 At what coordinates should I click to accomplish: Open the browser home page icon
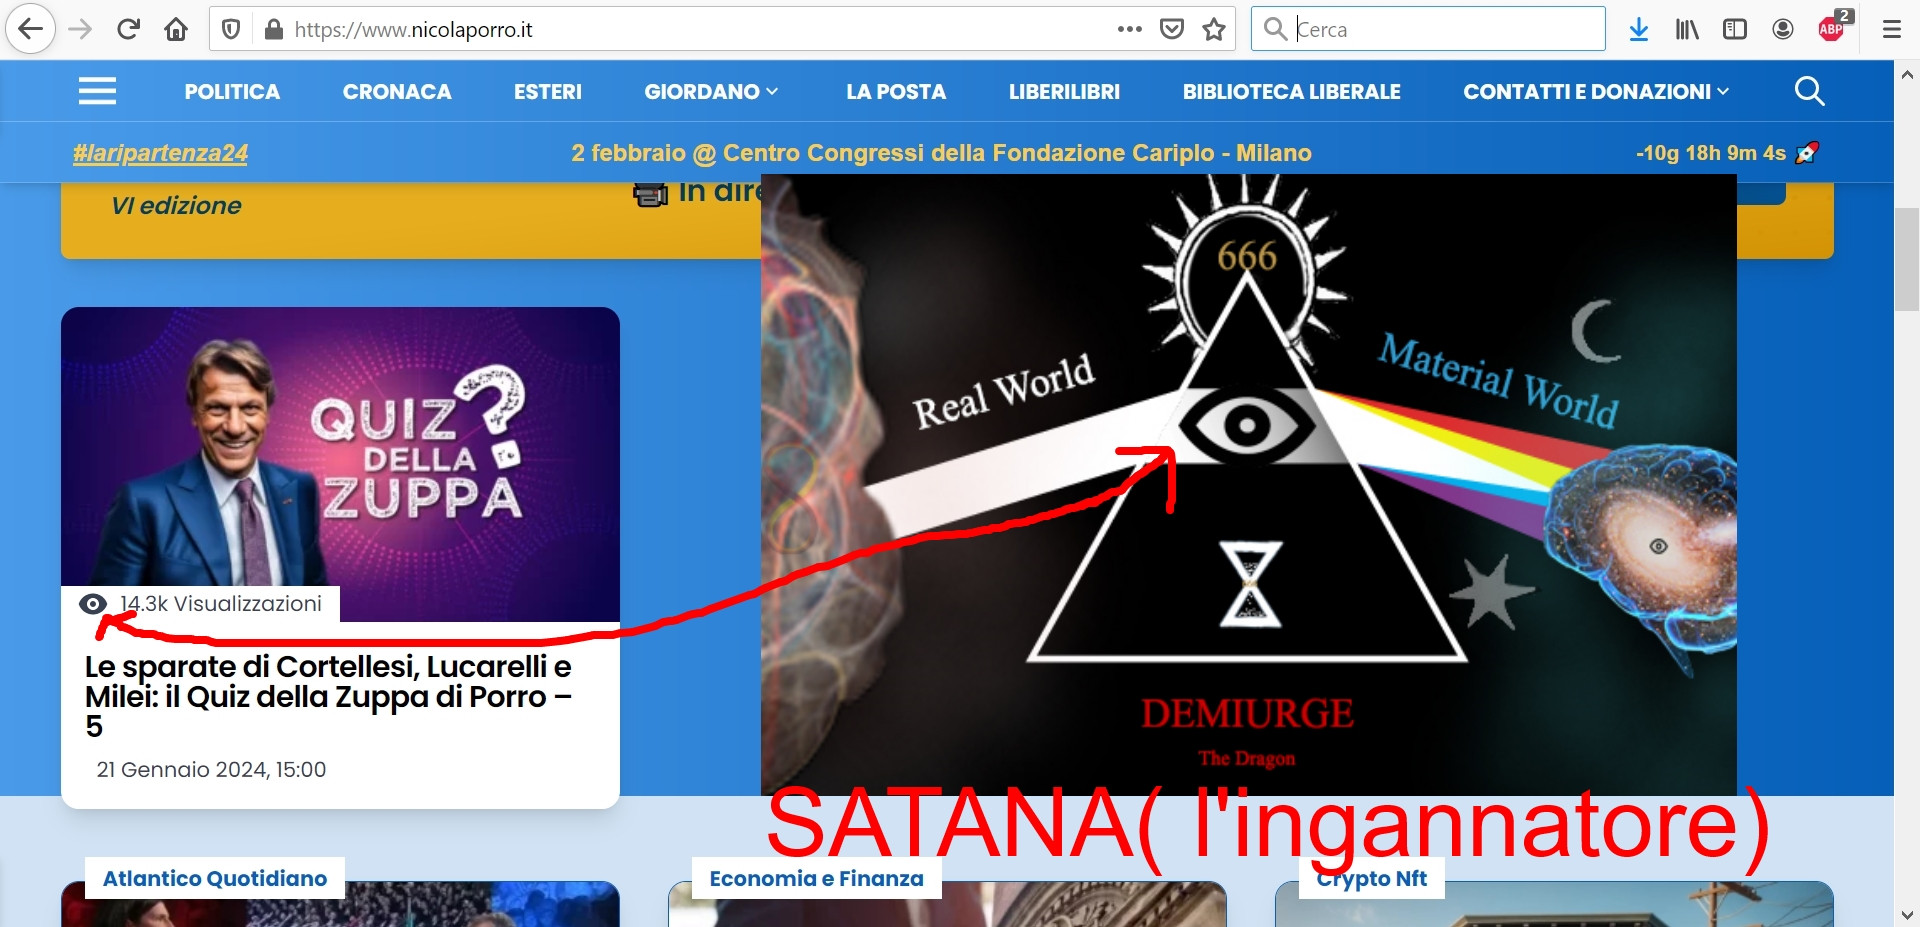(x=176, y=29)
